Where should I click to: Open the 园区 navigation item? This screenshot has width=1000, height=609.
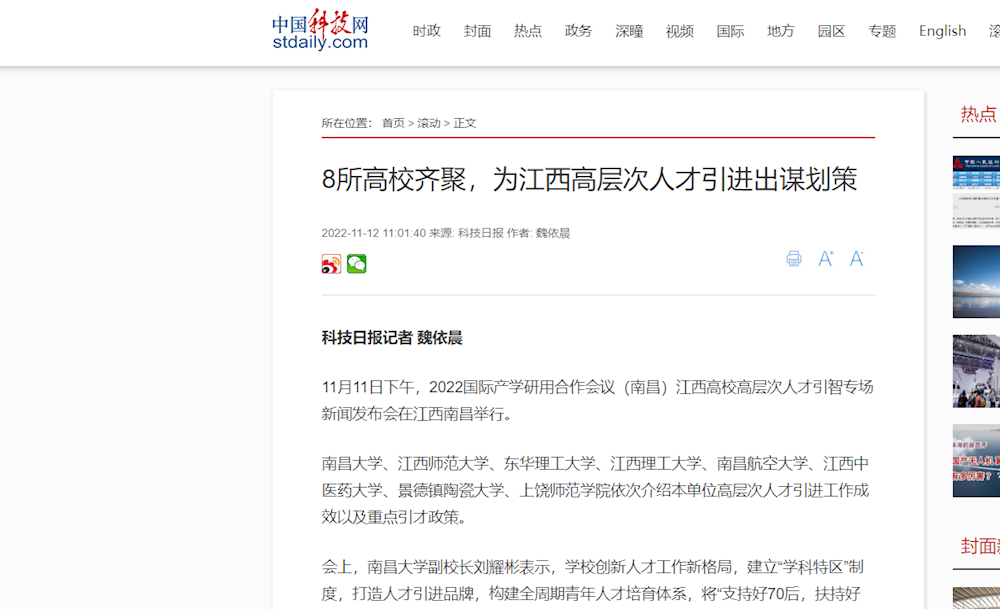click(831, 31)
